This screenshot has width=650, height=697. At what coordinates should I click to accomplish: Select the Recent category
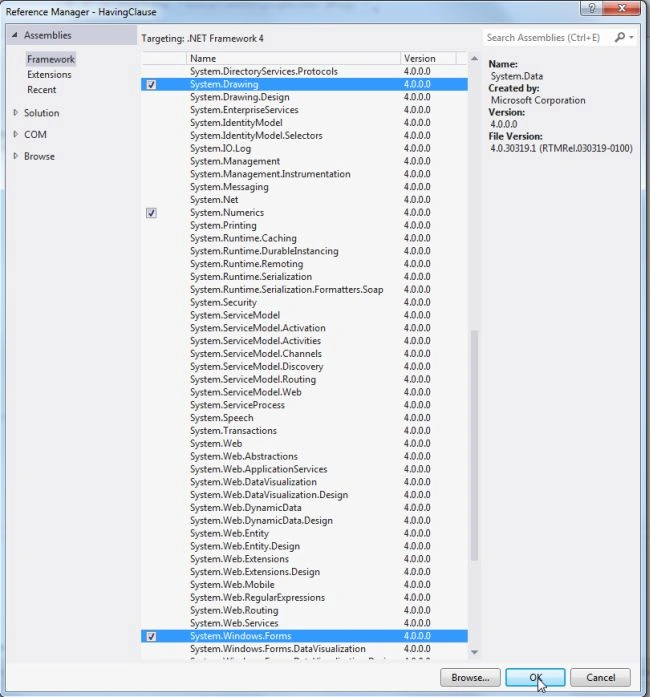(x=41, y=89)
